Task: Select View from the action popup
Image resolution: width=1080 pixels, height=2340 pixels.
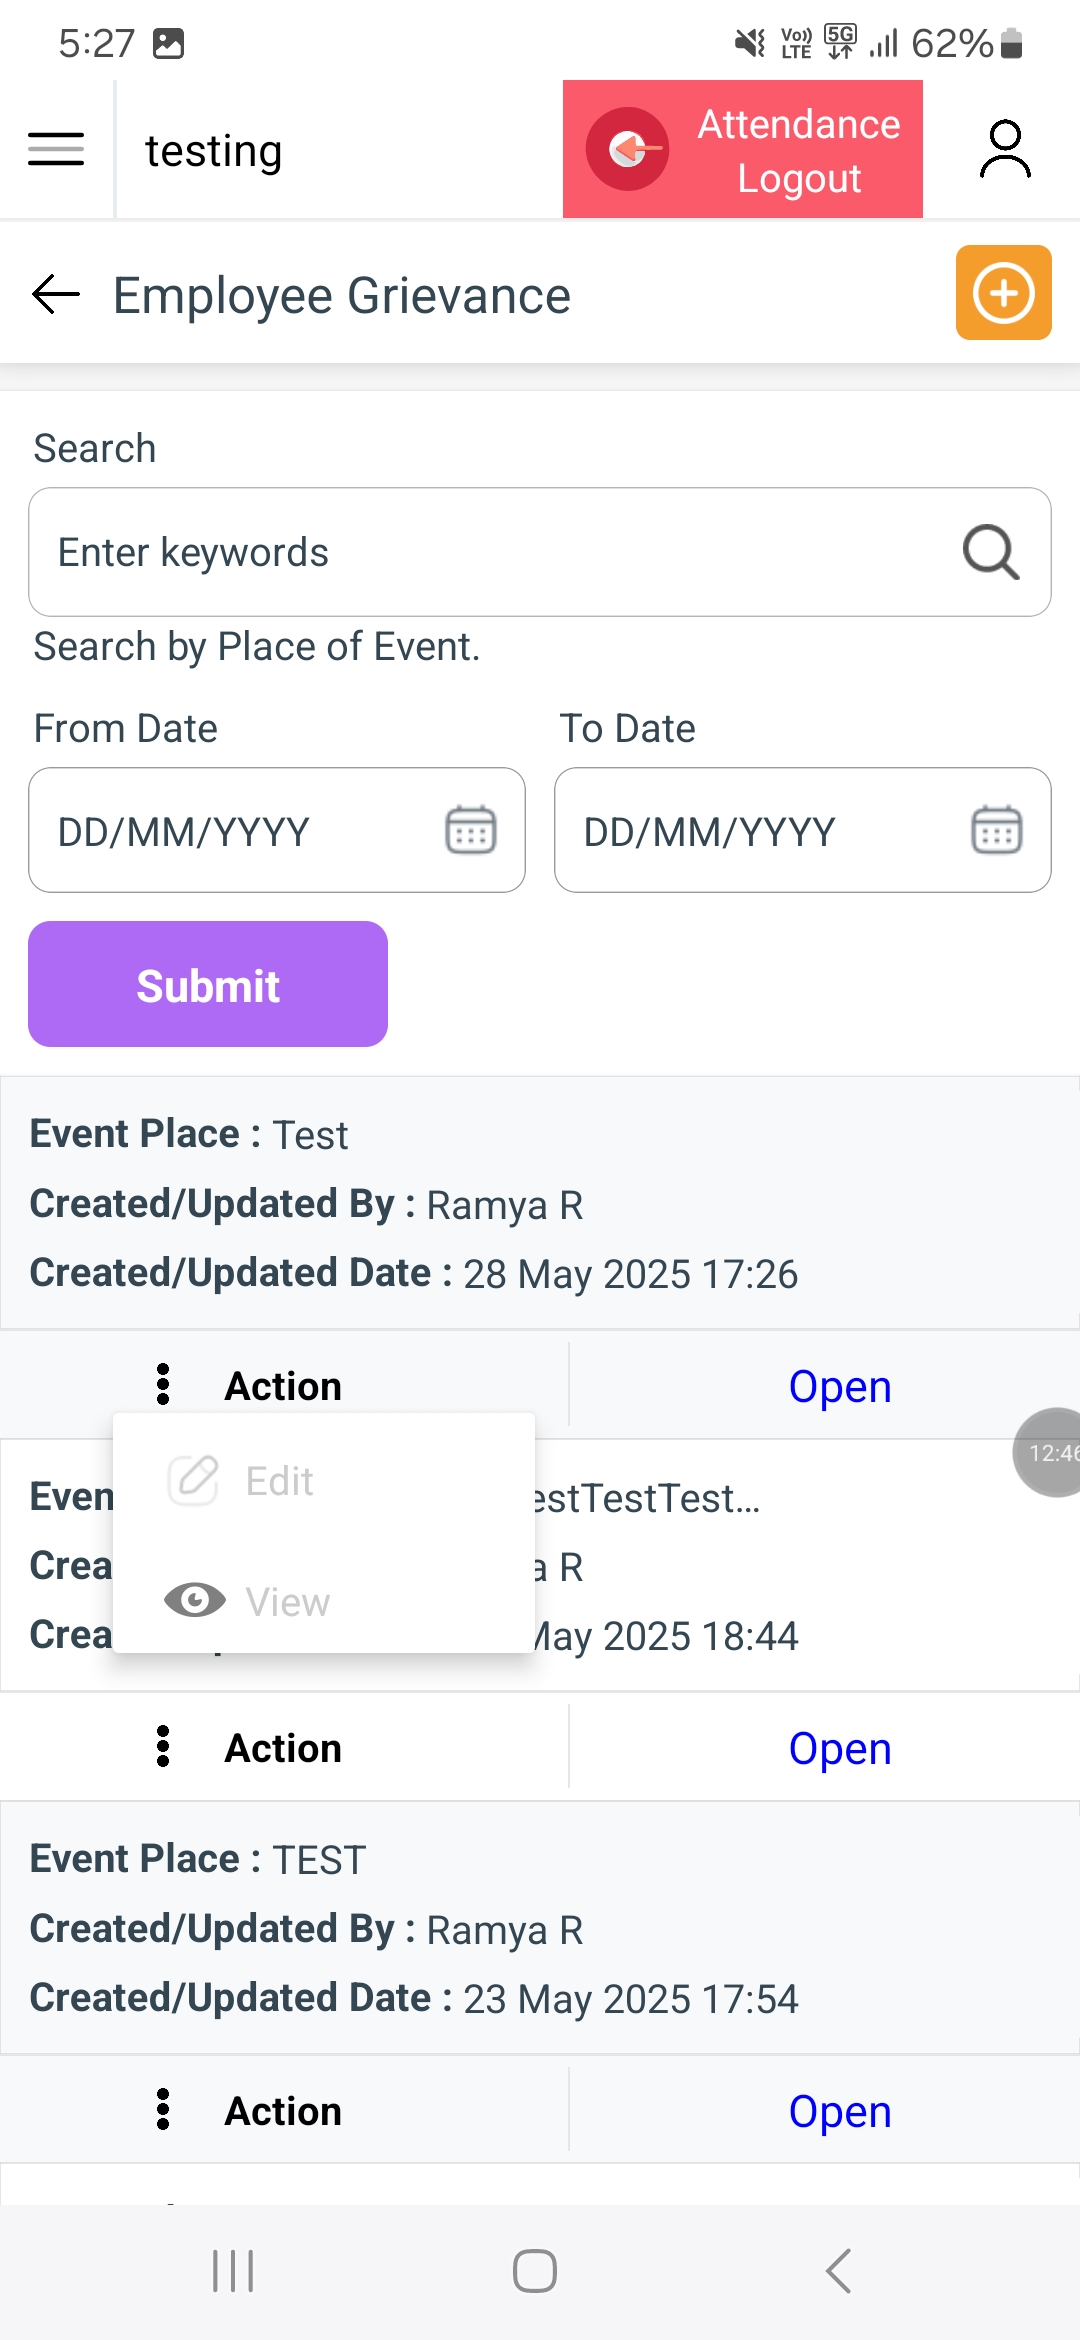Action: coord(286,1602)
